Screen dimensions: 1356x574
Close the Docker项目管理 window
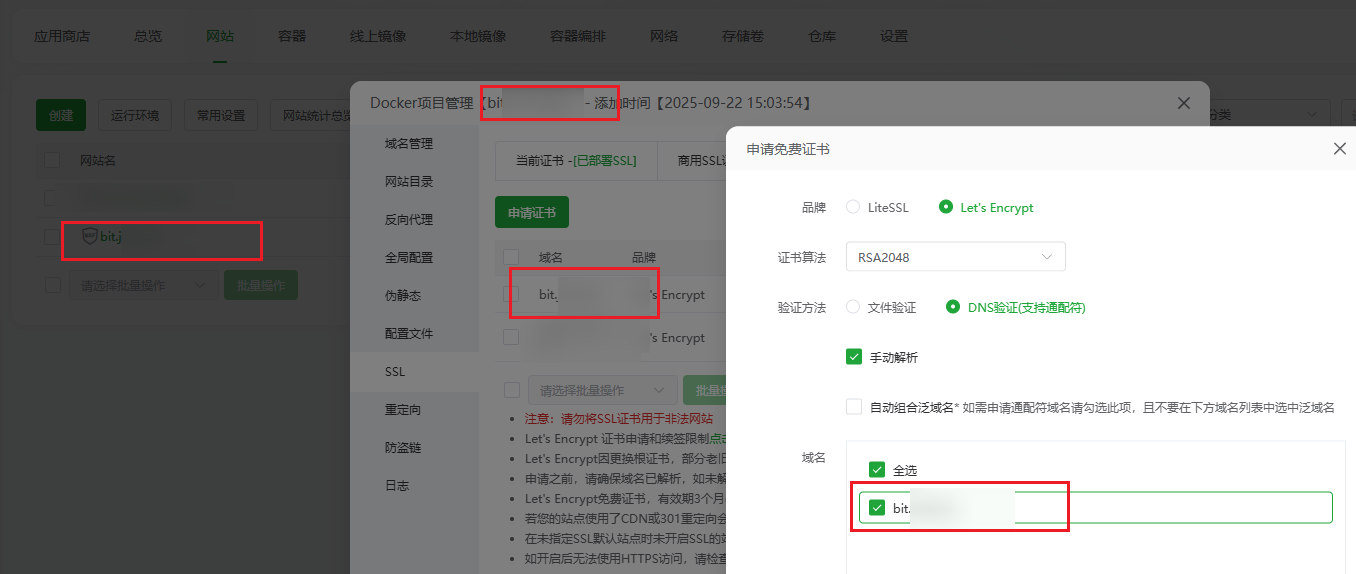point(1184,103)
